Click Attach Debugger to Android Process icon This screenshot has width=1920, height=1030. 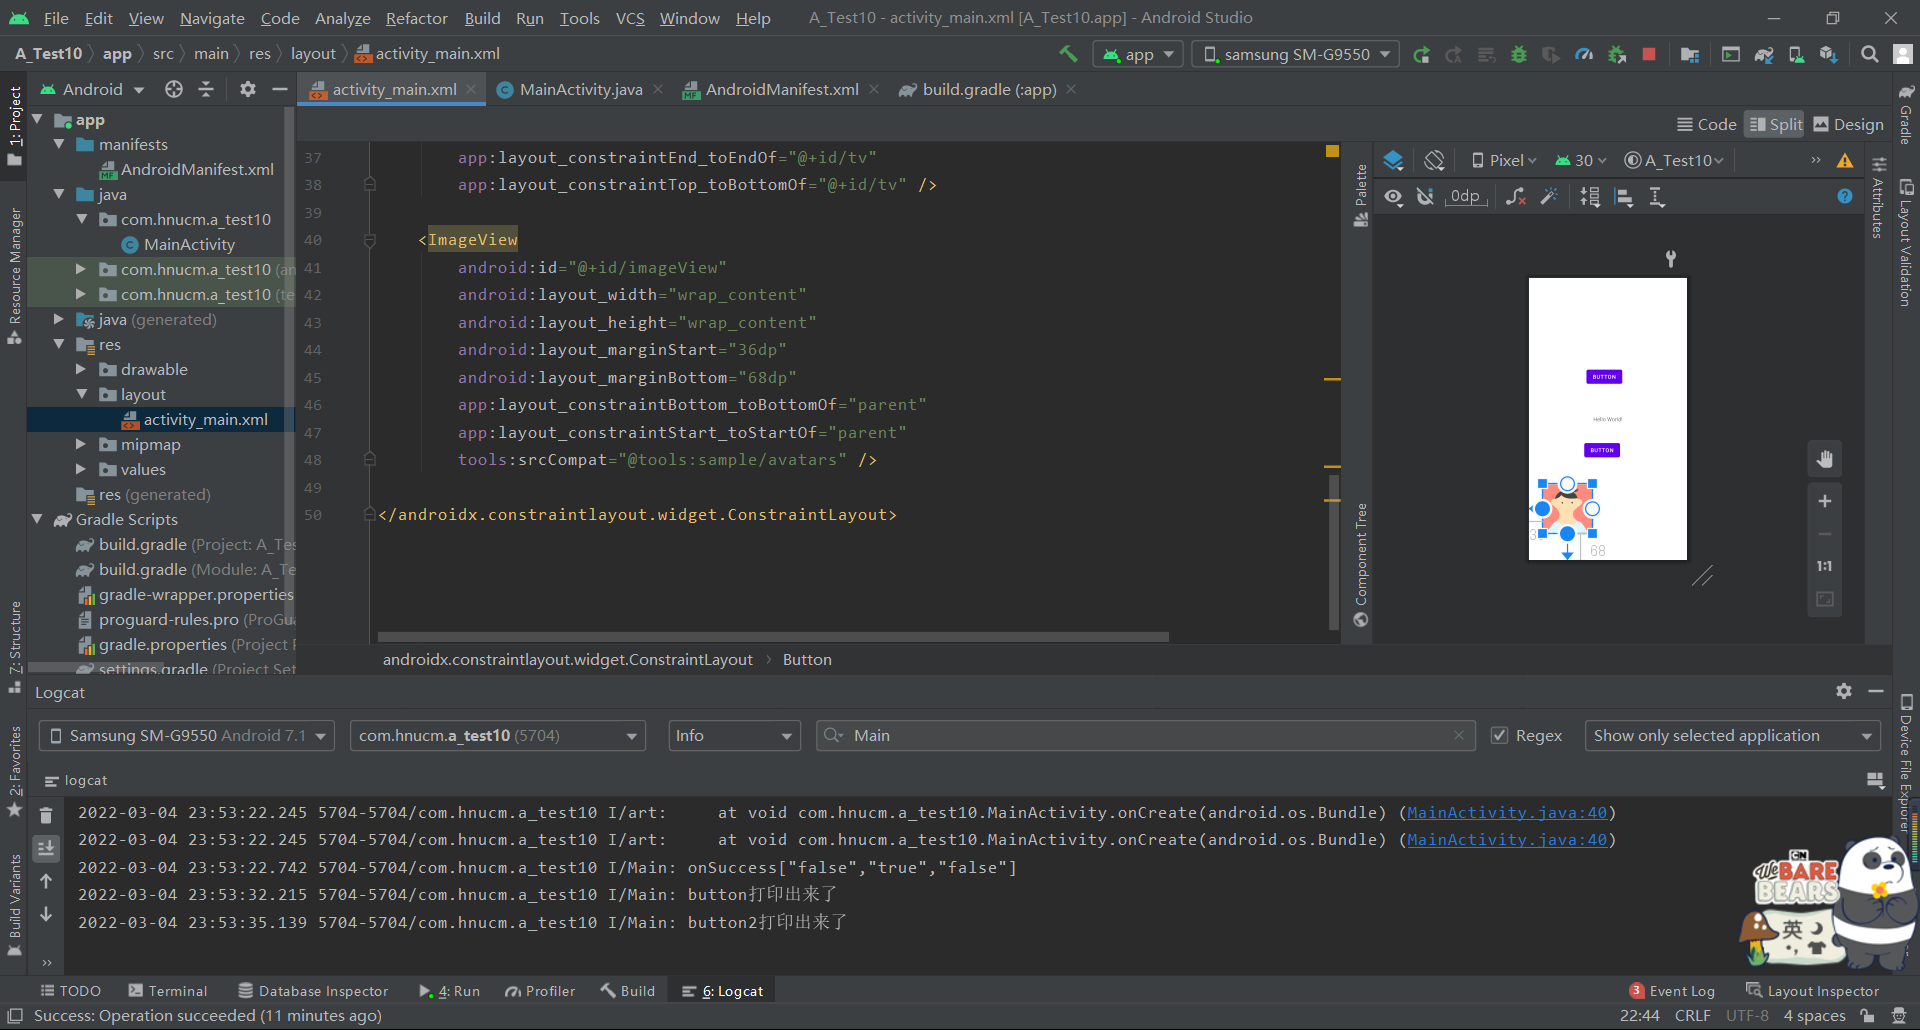[x=1617, y=55]
